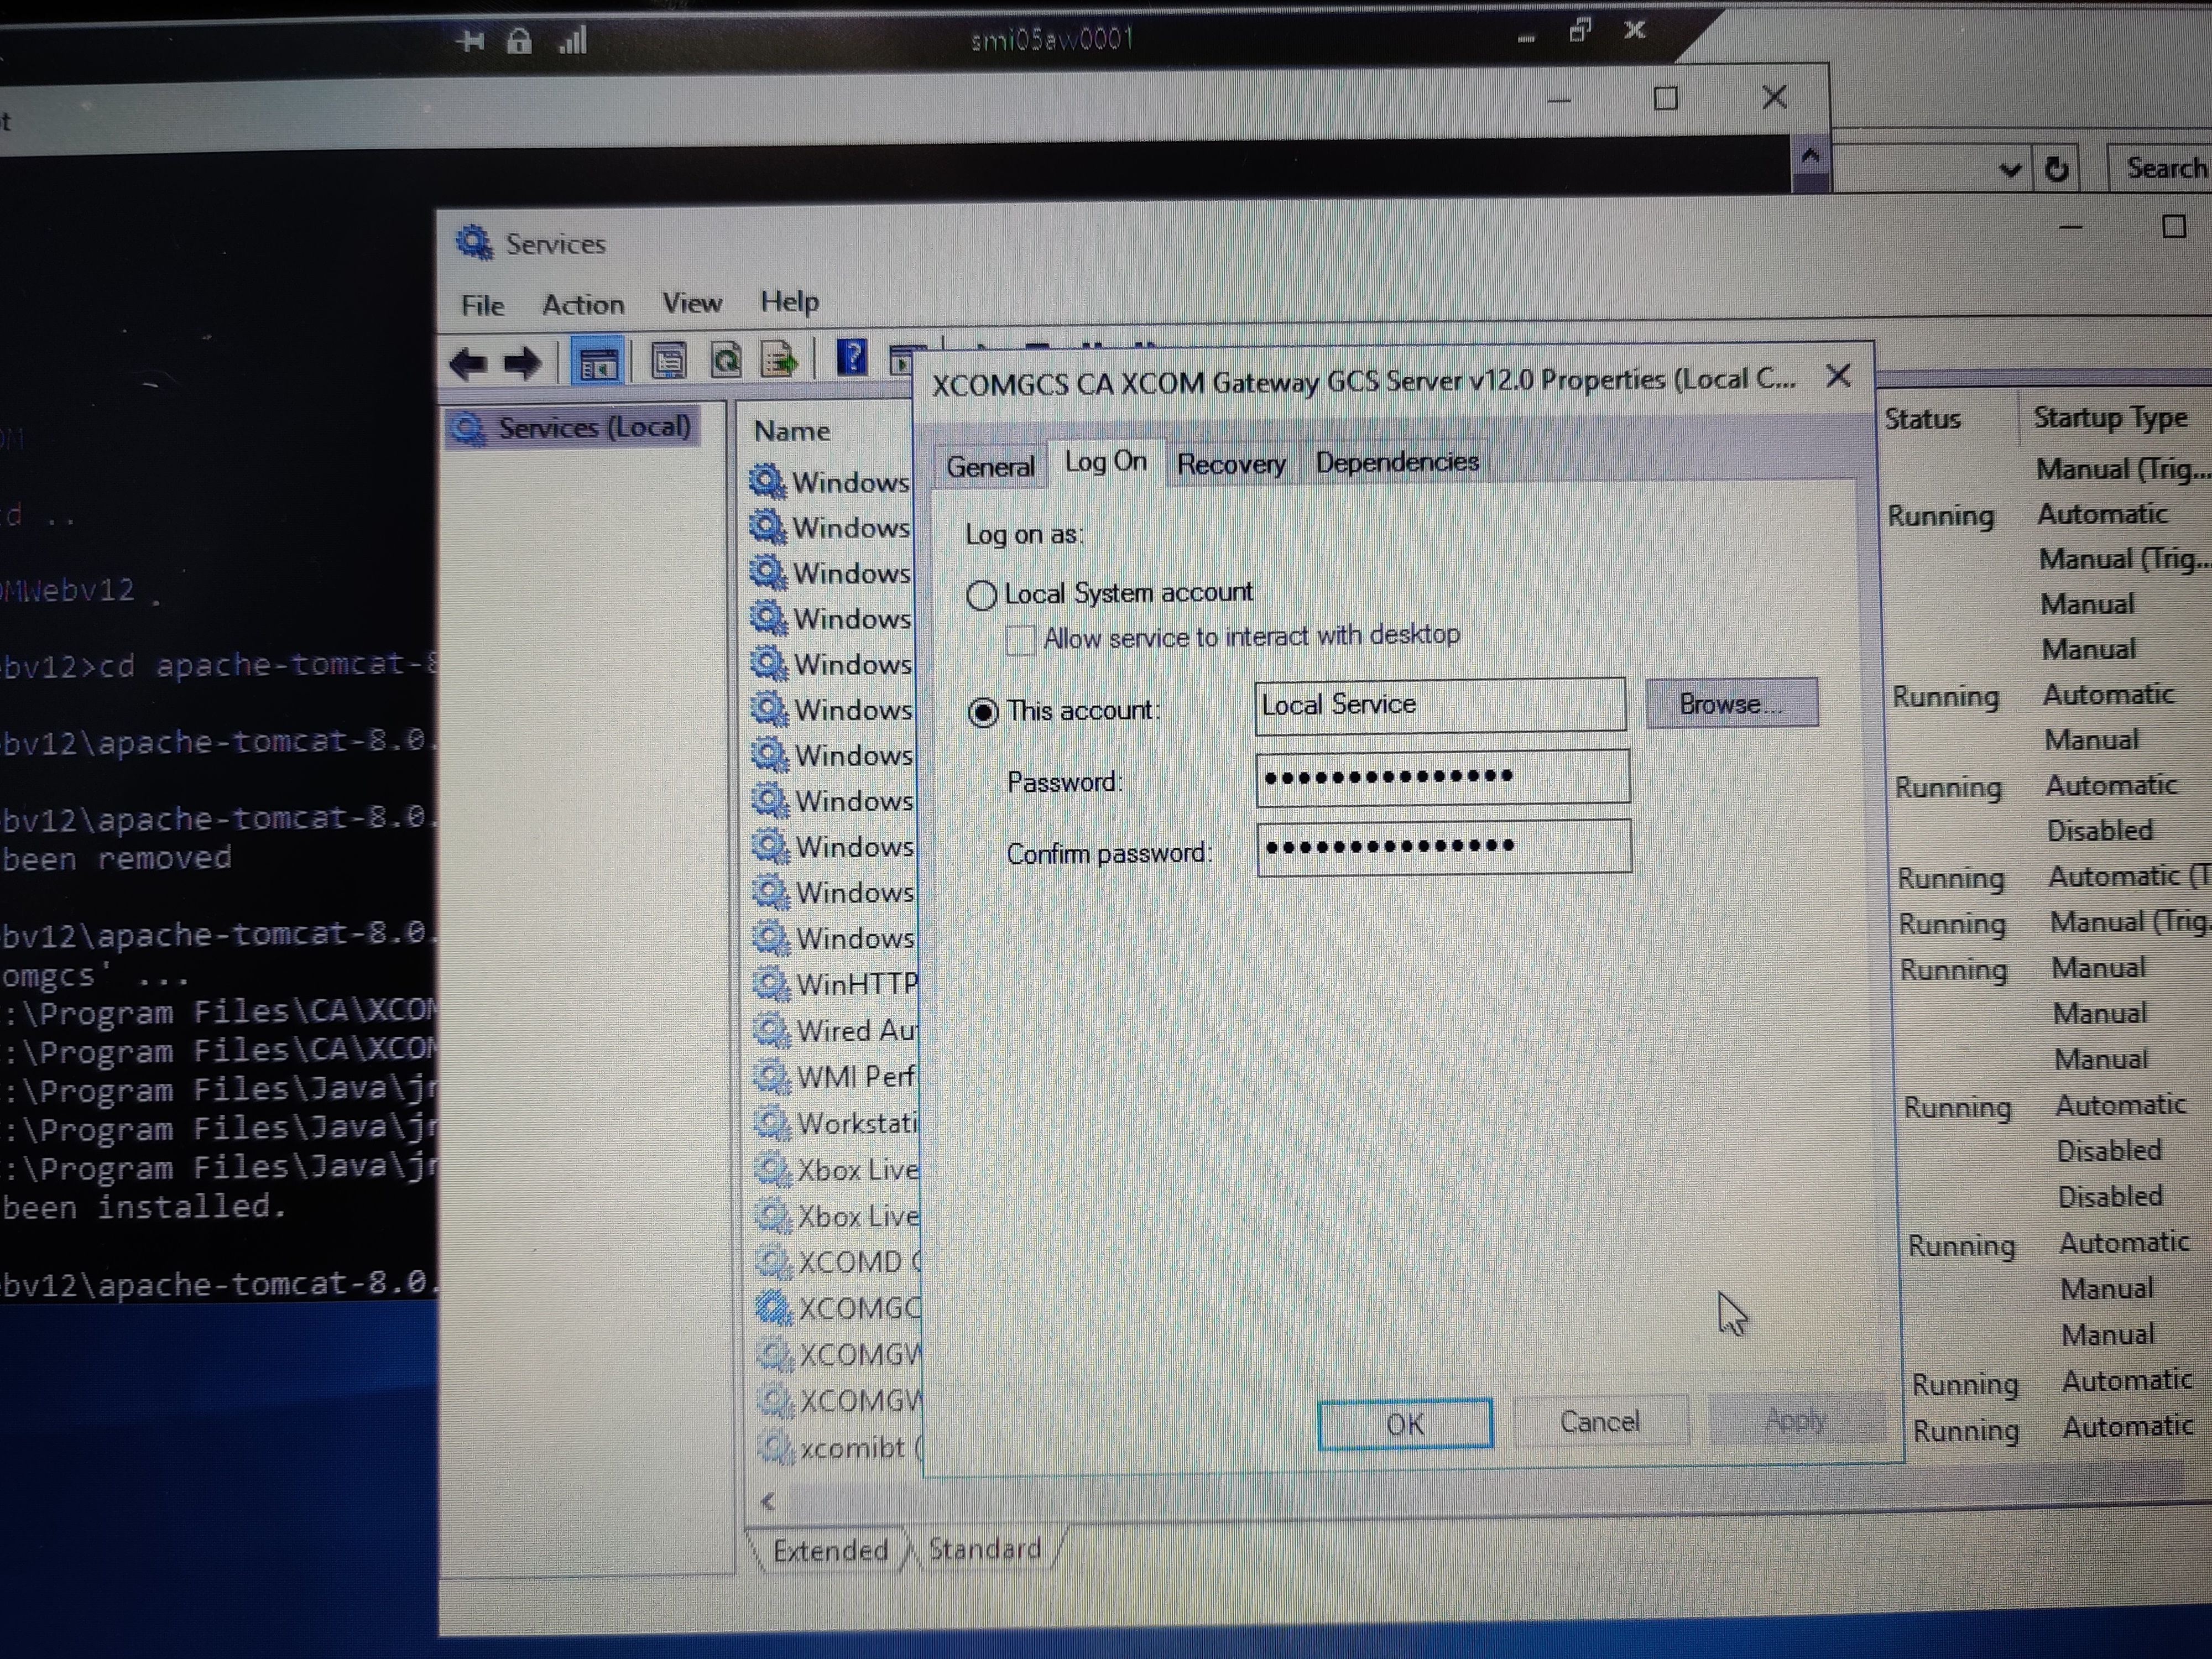This screenshot has height=1659, width=2212.
Task: Click the OK button
Action: coord(1404,1424)
